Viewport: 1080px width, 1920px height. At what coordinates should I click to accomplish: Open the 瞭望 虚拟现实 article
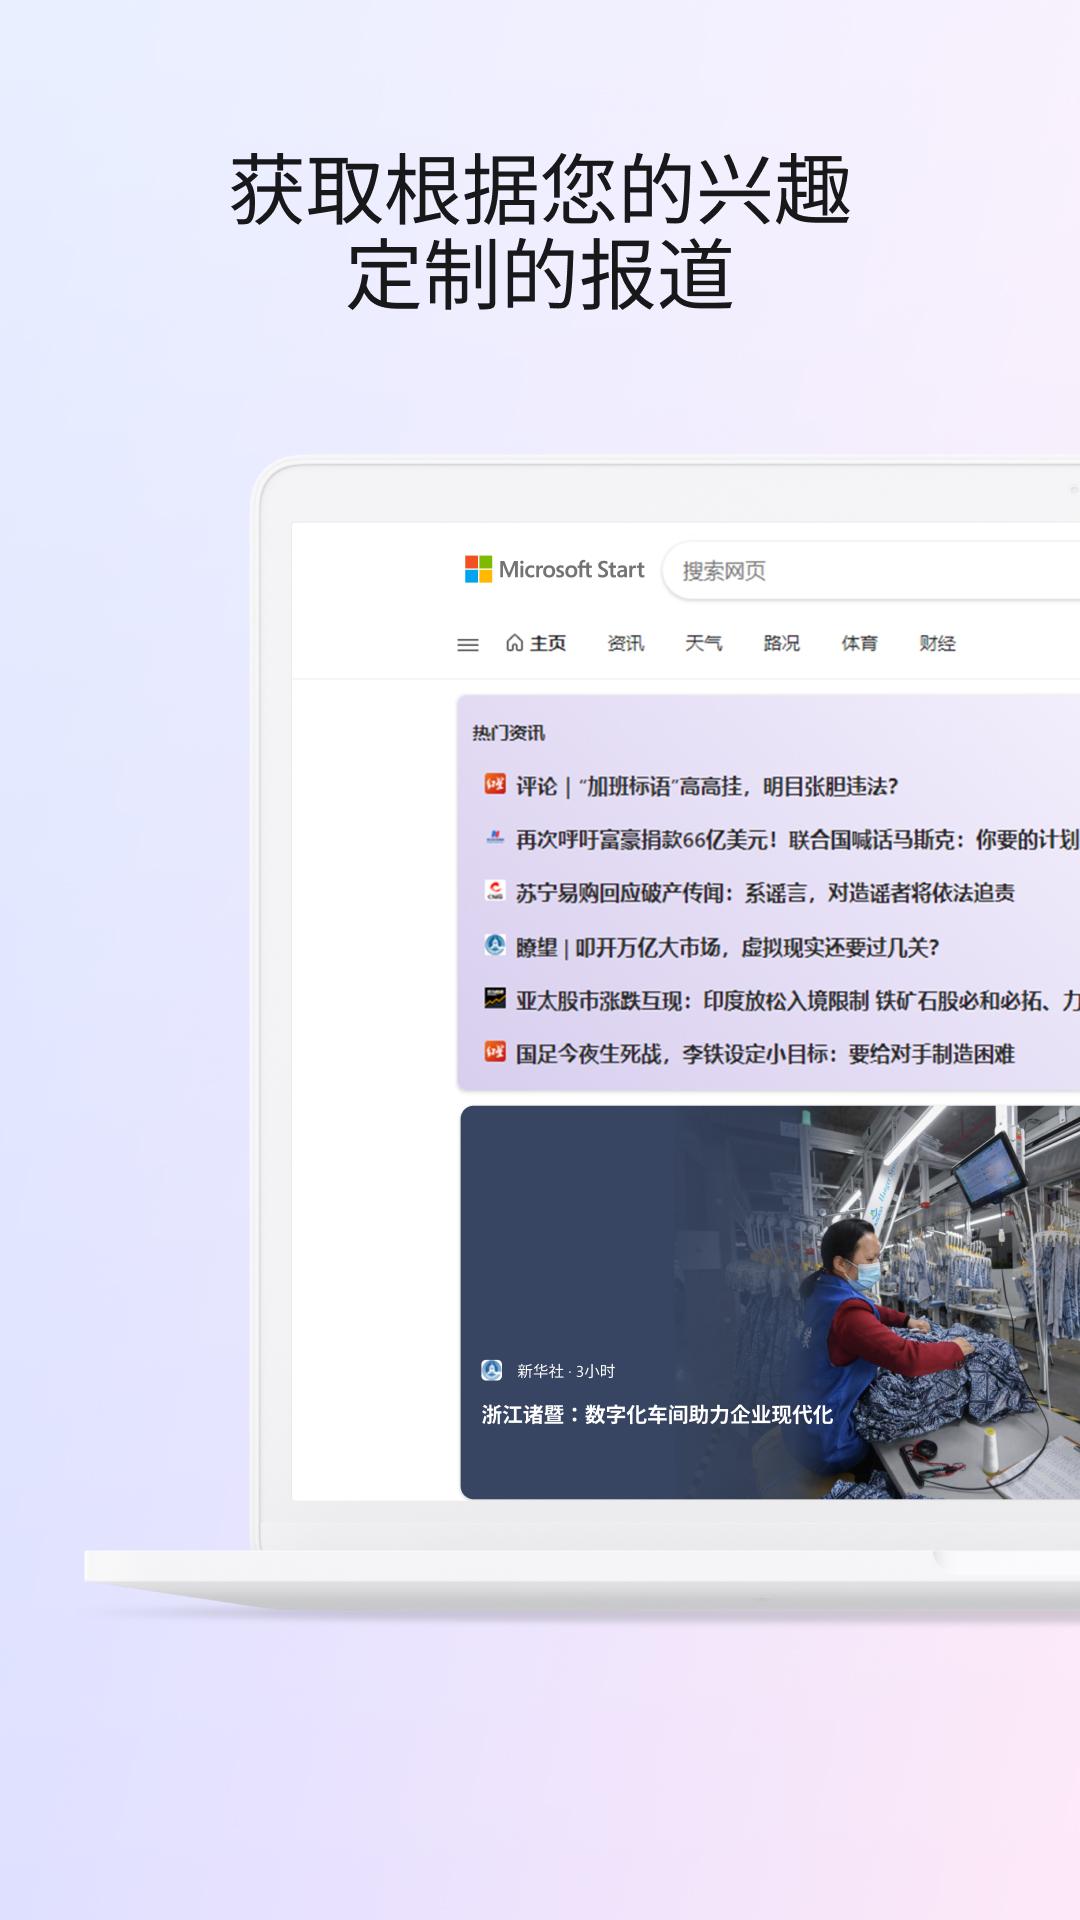pyautogui.click(x=727, y=947)
